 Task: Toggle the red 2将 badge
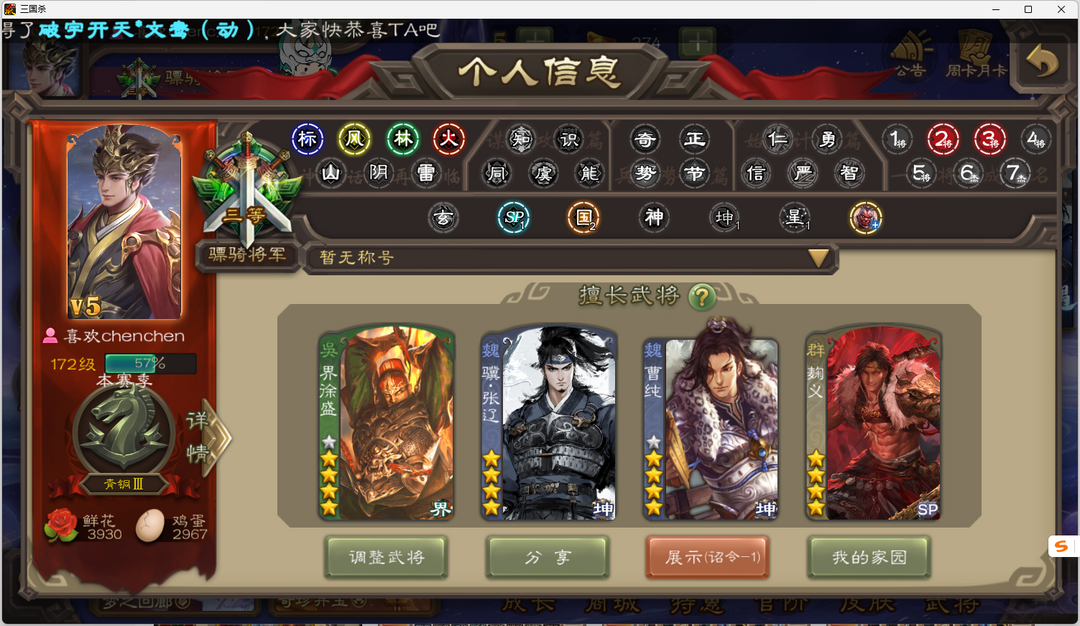tap(943, 140)
